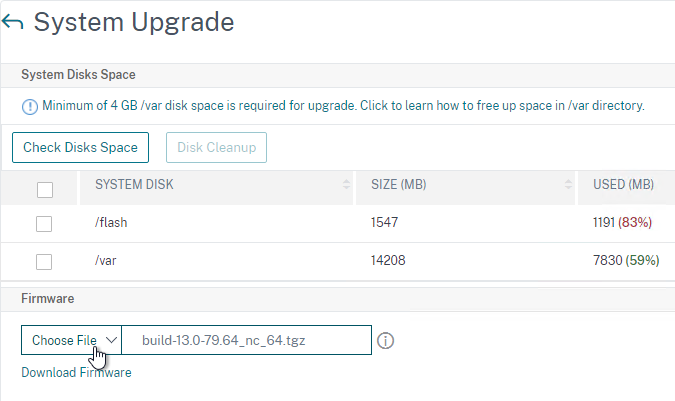Expand the chevron on the Choose File button

click(x=111, y=340)
